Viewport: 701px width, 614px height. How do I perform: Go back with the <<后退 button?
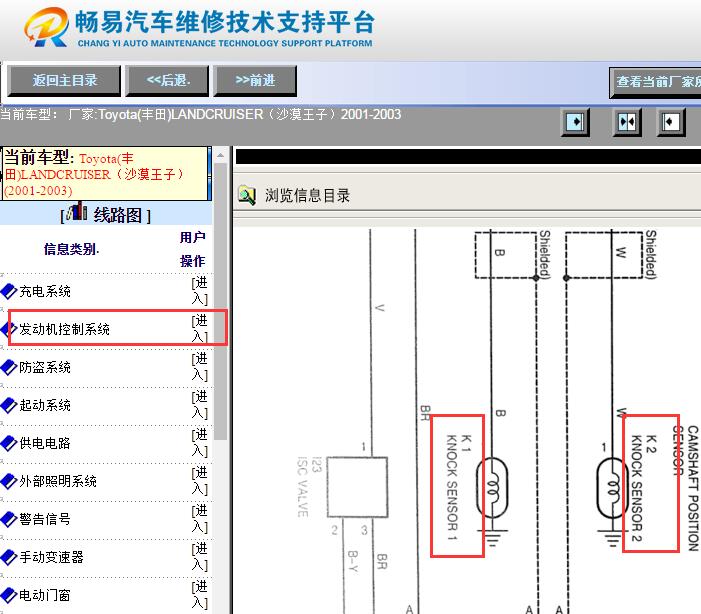[x=168, y=80]
